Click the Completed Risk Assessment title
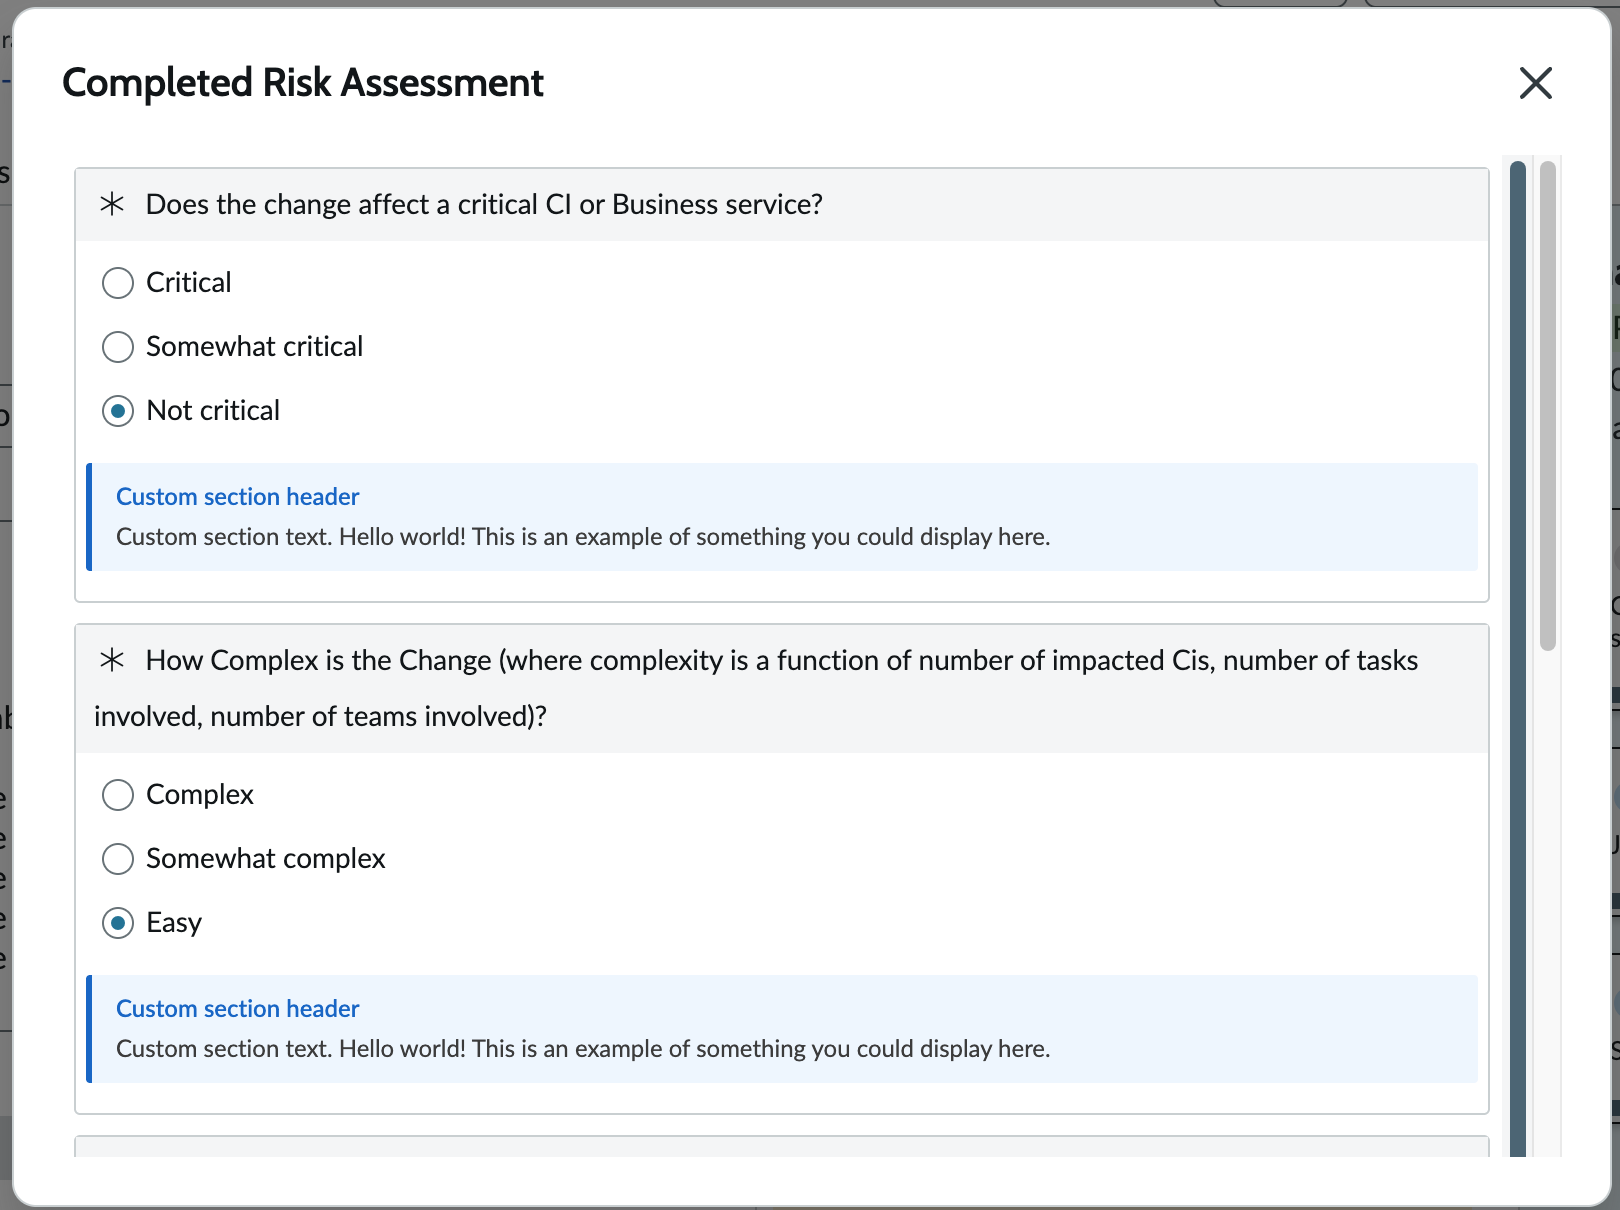The height and width of the screenshot is (1210, 1620). pos(303,83)
